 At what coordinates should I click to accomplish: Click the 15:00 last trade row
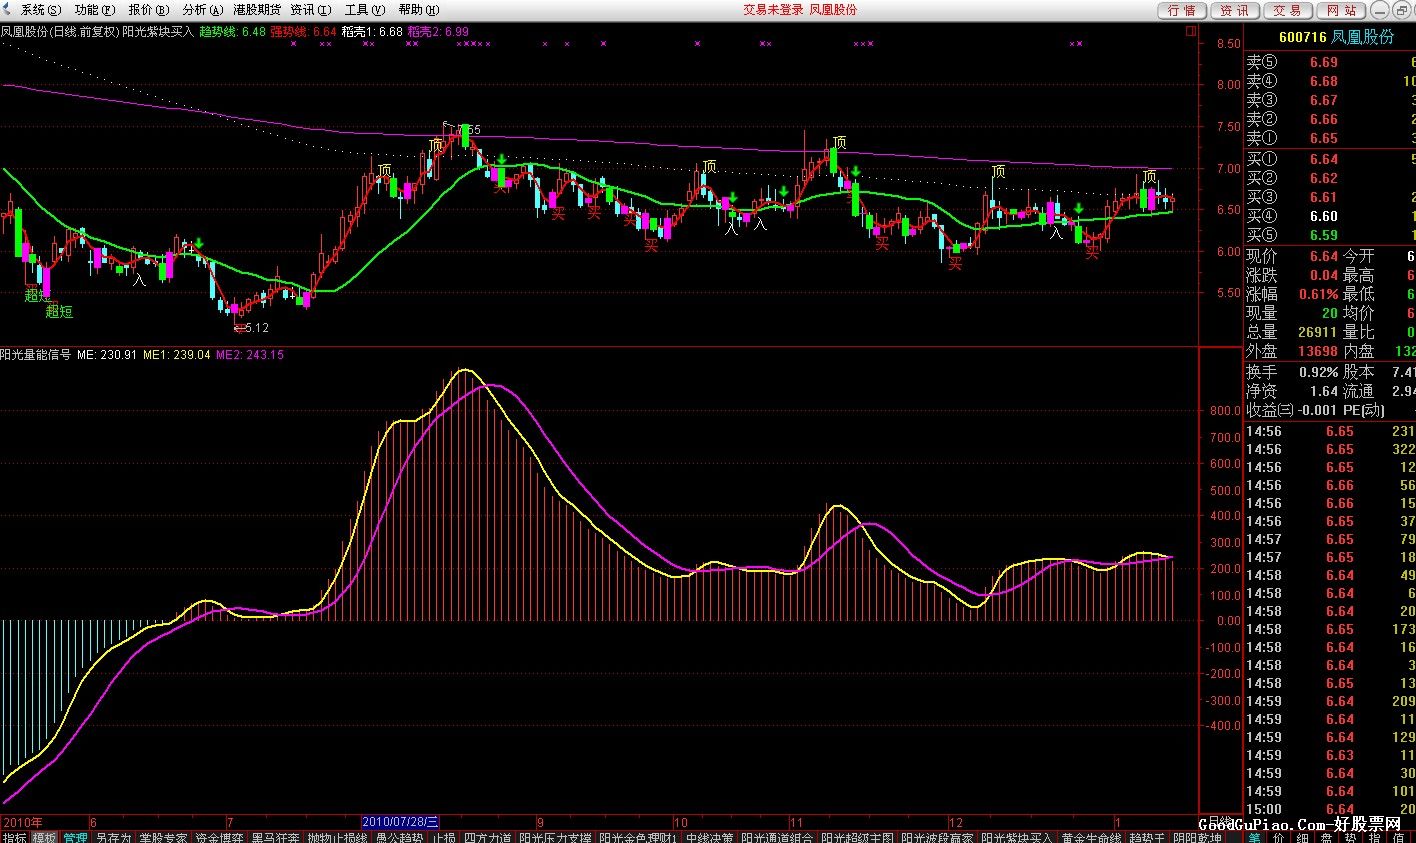point(1330,809)
